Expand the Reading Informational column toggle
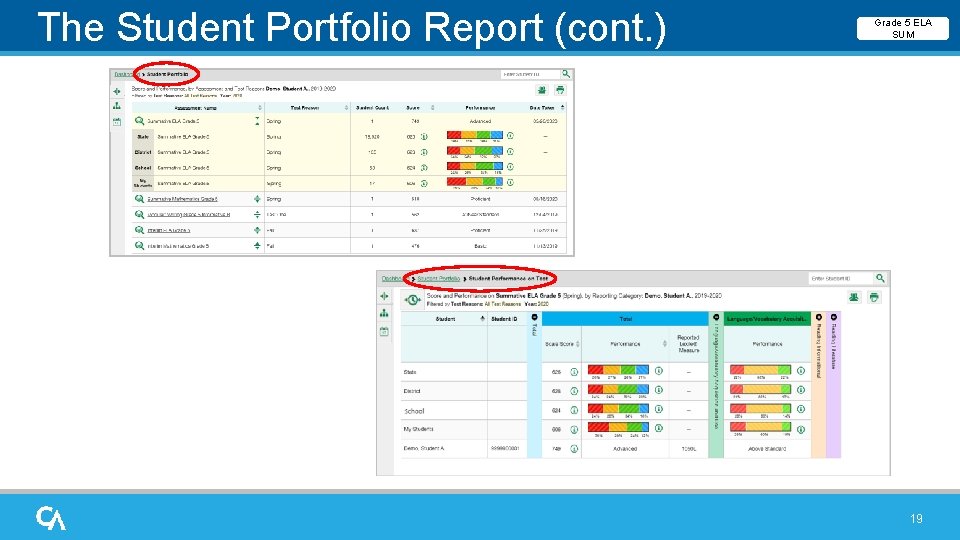This screenshot has height=540, width=960. 819,317
